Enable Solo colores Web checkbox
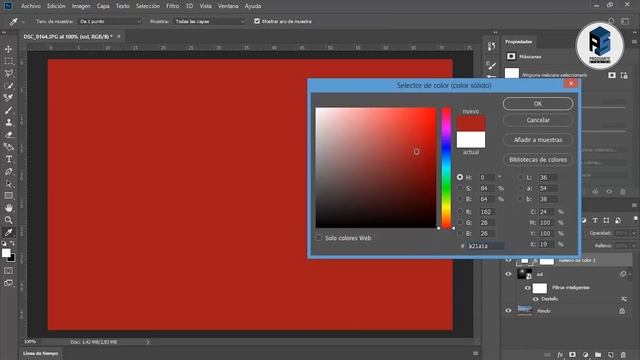The width and height of the screenshot is (640, 360). click(x=319, y=238)
